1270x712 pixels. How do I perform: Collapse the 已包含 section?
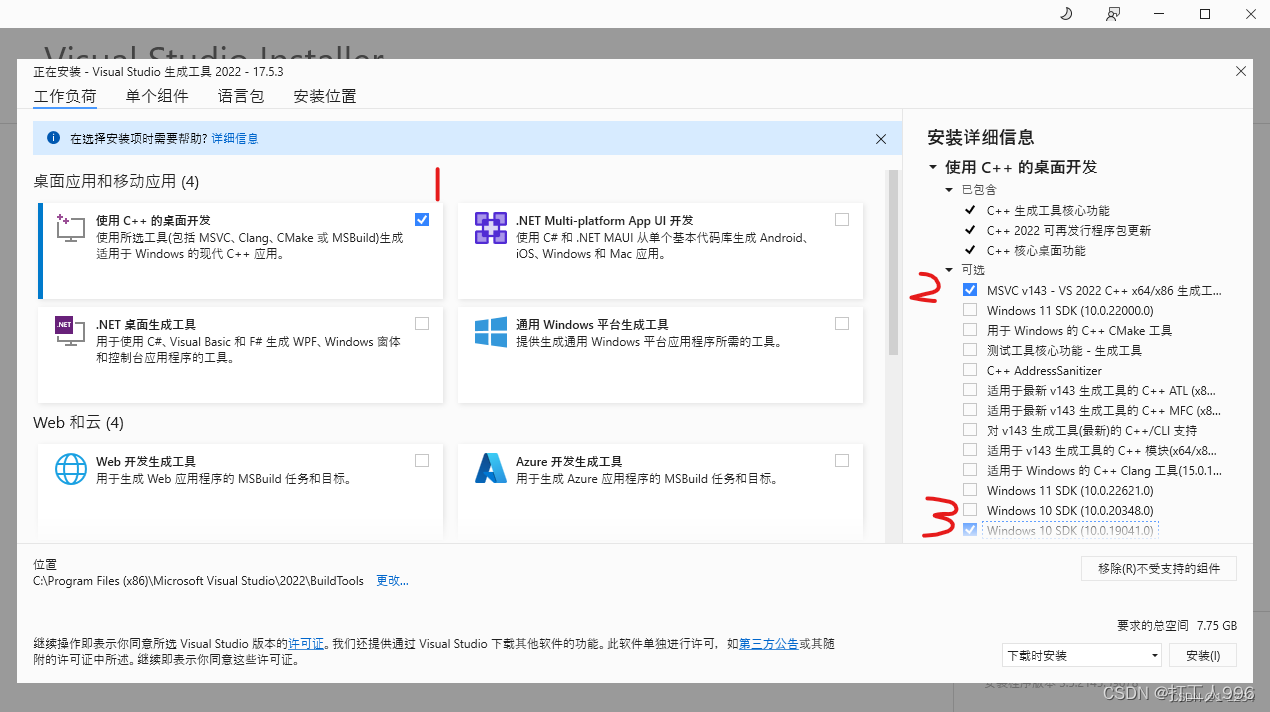[948, 188]
